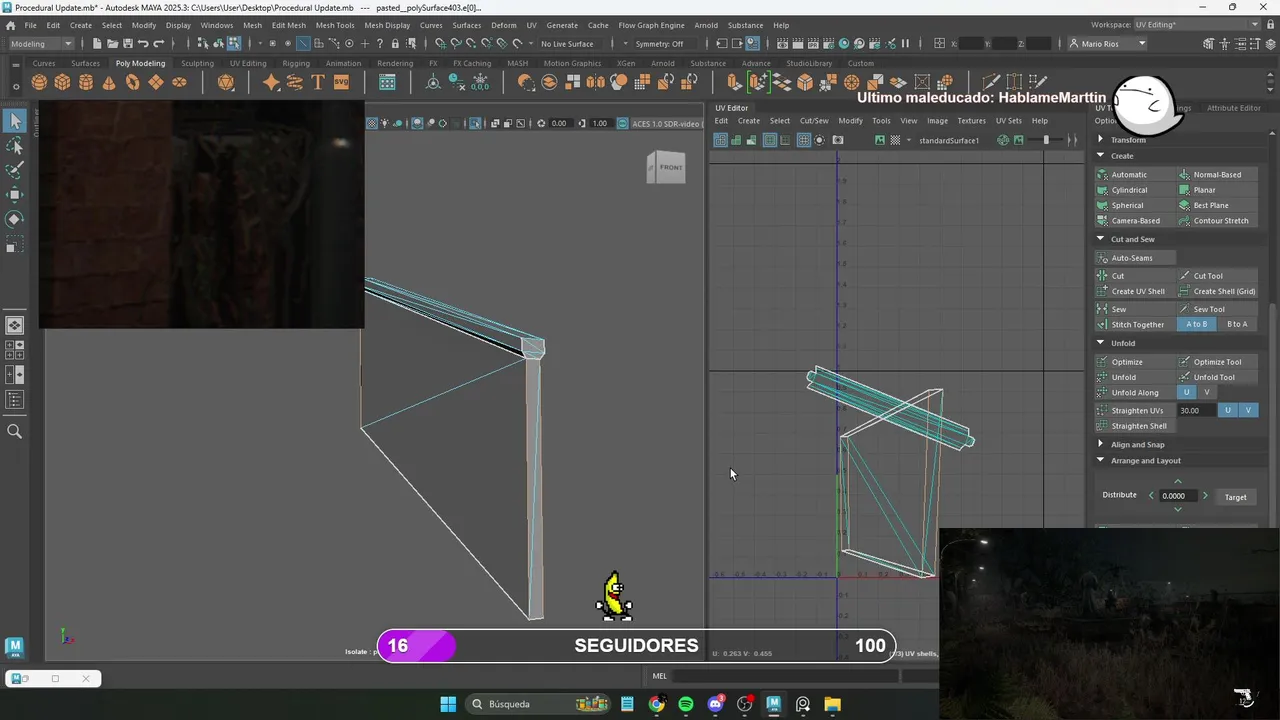This screenshot has width=1280, height=720.
Task: Click the Extrude shelf icon
Action: 734,83
